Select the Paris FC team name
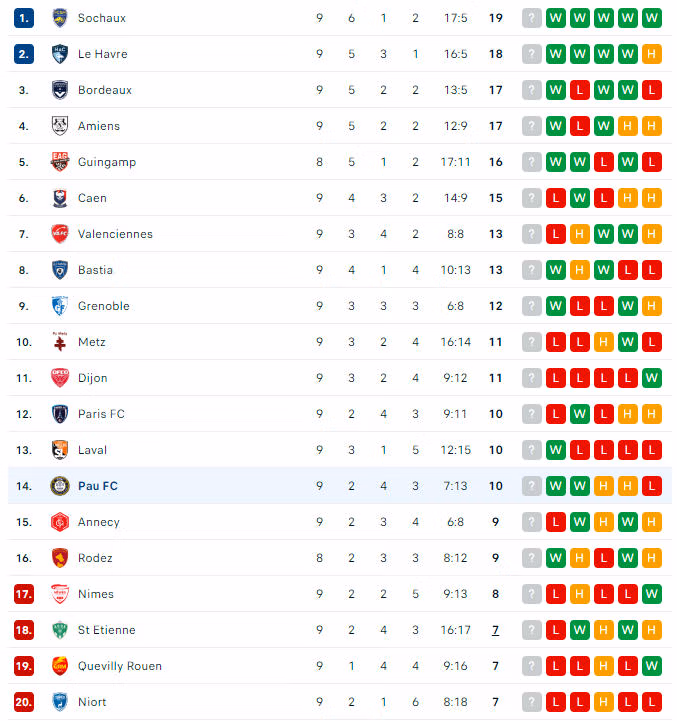The image size is (677, 721). (101, 414)
